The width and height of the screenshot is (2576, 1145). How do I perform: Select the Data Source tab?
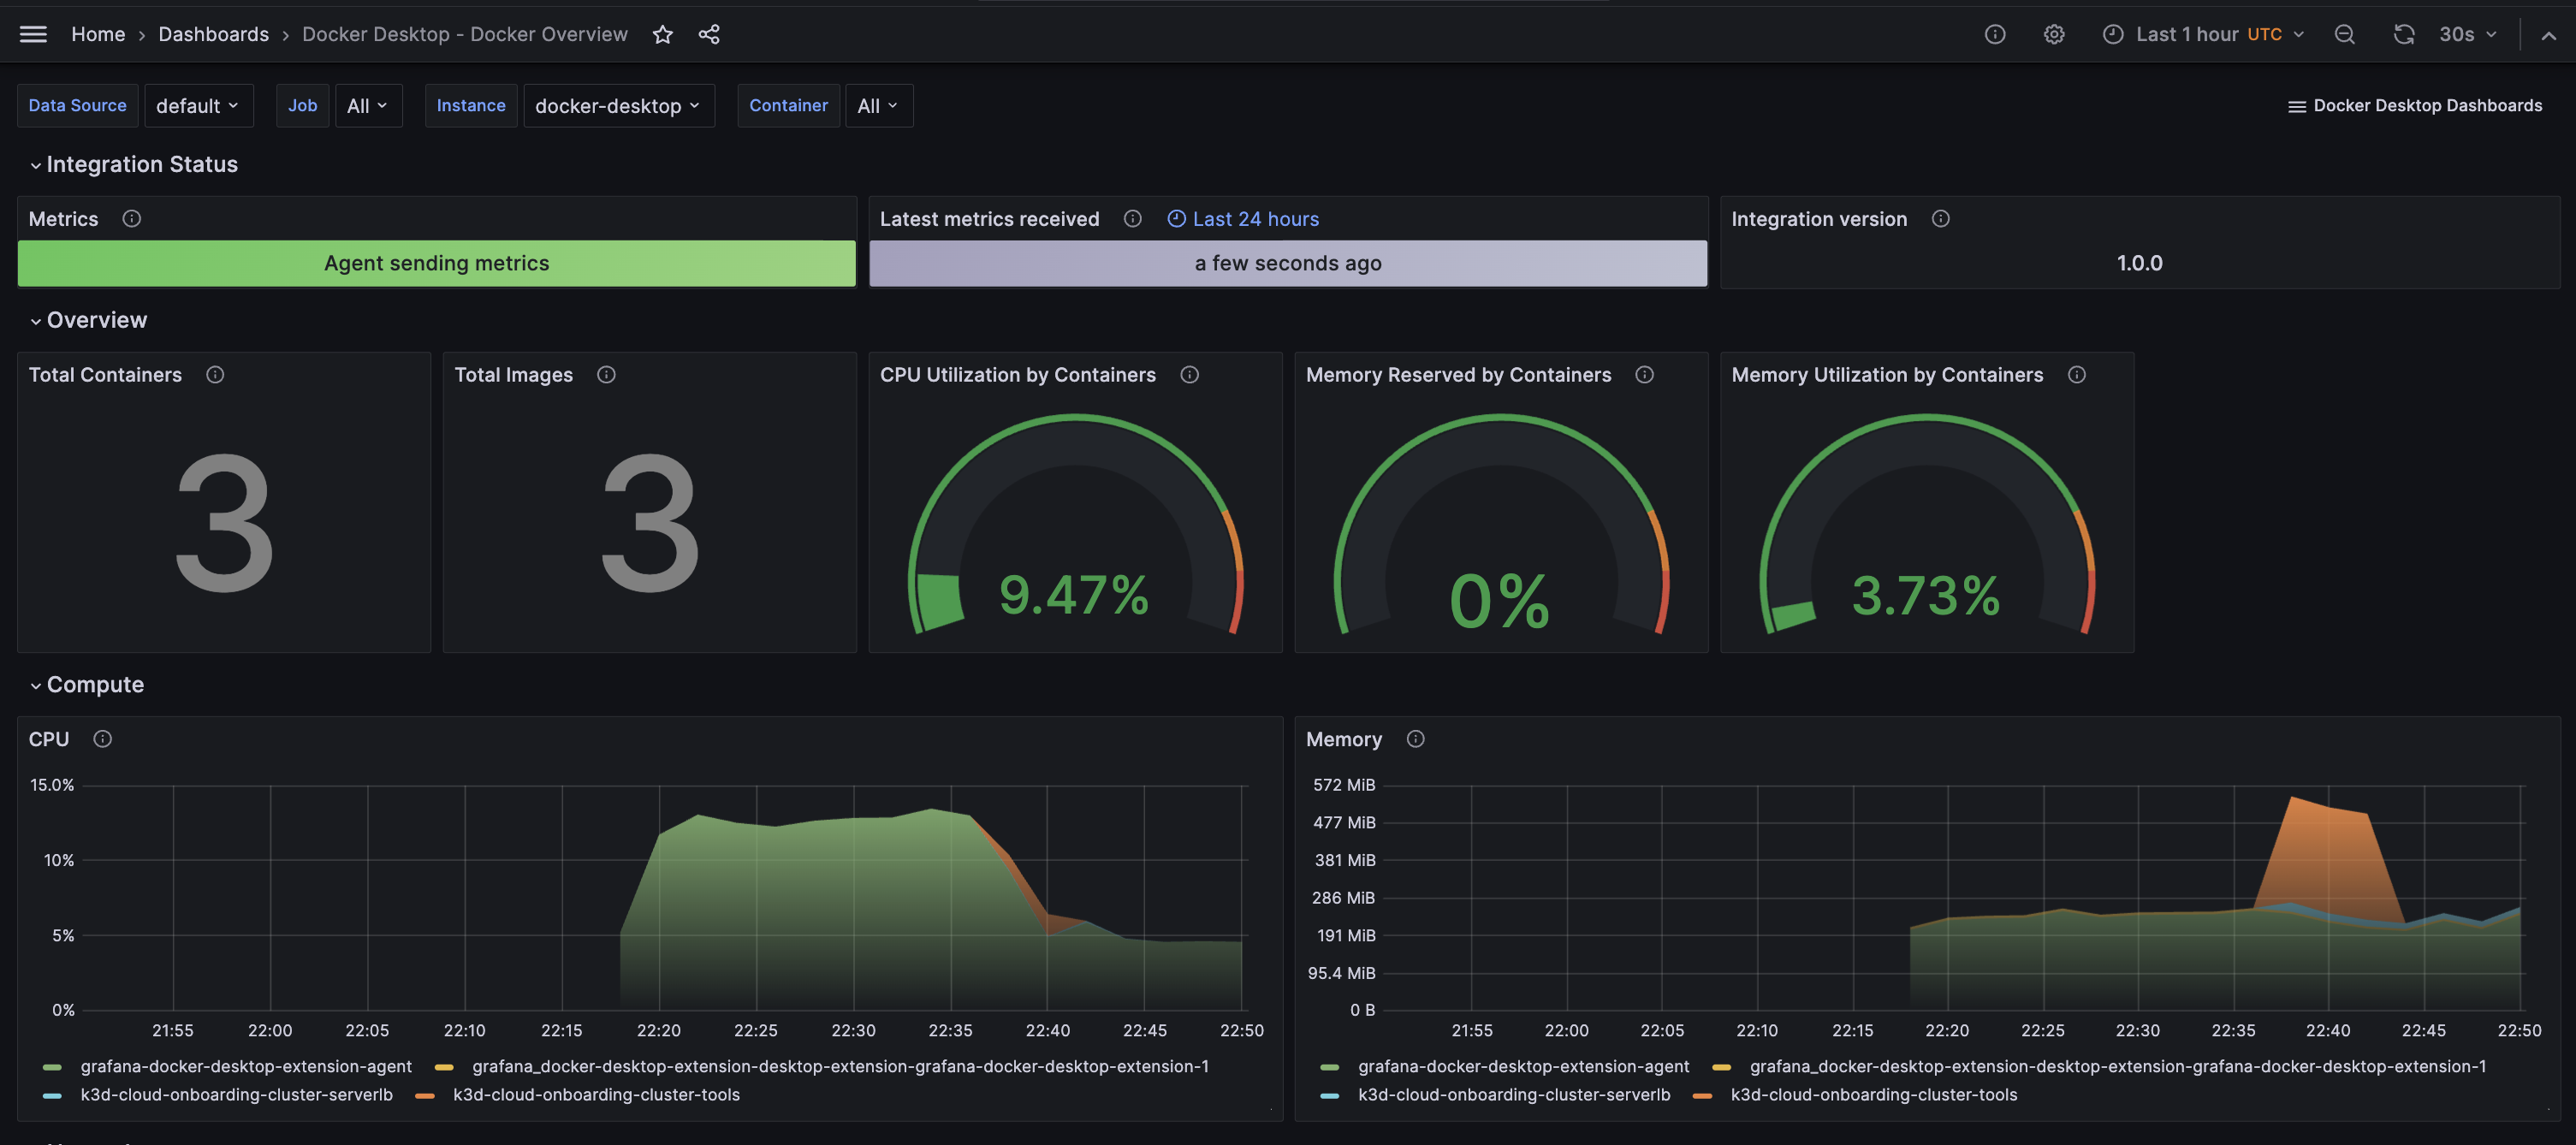tap(77, 105)
